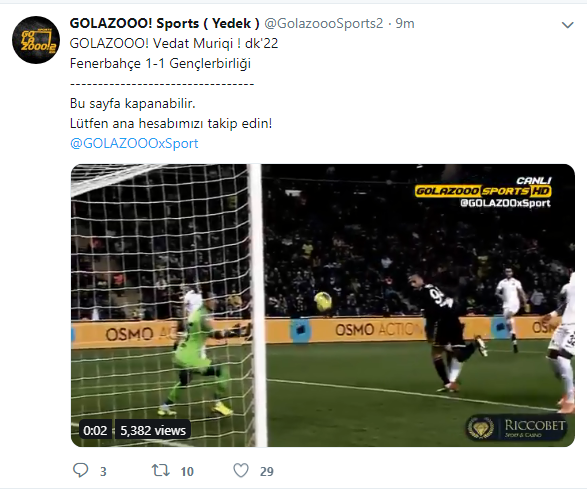This screenshot has height=489, width=587.
Task: Click the like count number 29
Action: click(x=267, y=471)
